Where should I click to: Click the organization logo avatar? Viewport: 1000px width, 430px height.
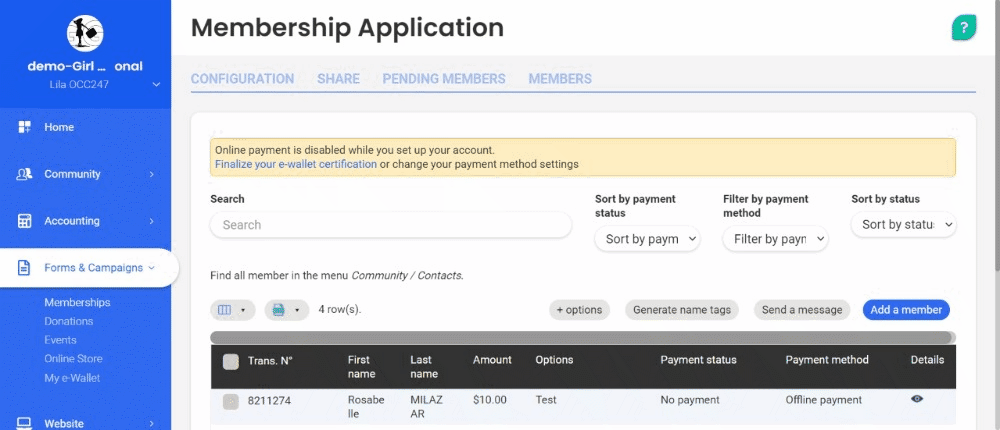coord(85,33)
